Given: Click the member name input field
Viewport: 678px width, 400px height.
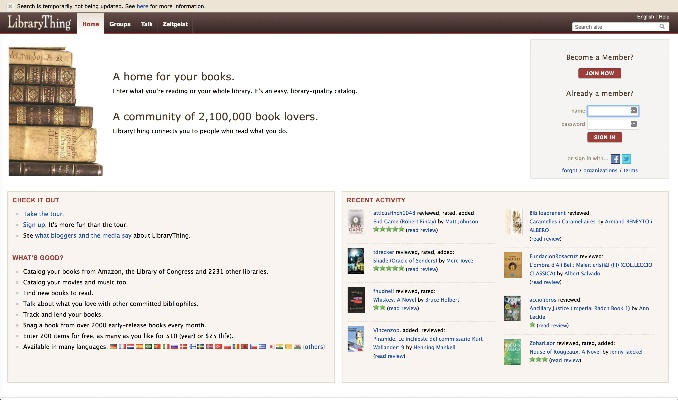Looking at the screenshot, I should pyautogui.click(x=611, y=110).
